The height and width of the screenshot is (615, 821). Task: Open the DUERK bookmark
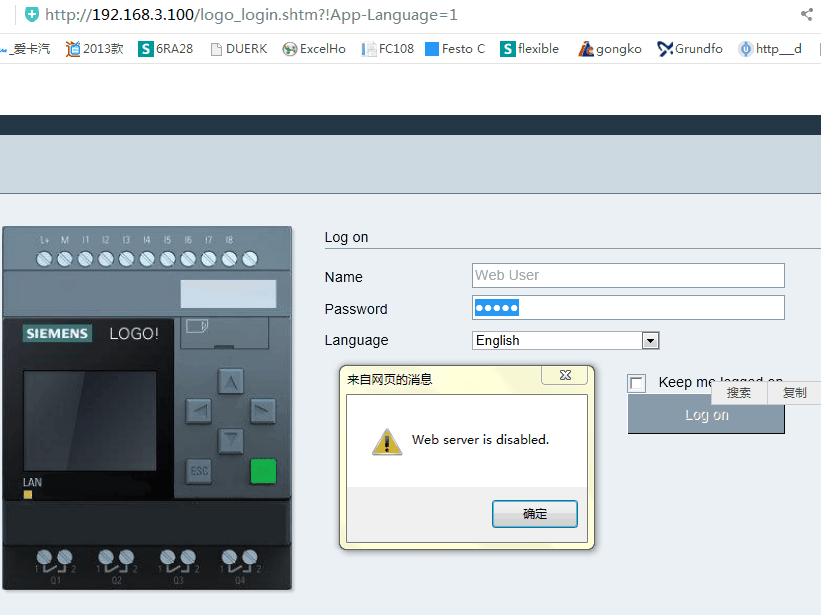tap(239, 49)
